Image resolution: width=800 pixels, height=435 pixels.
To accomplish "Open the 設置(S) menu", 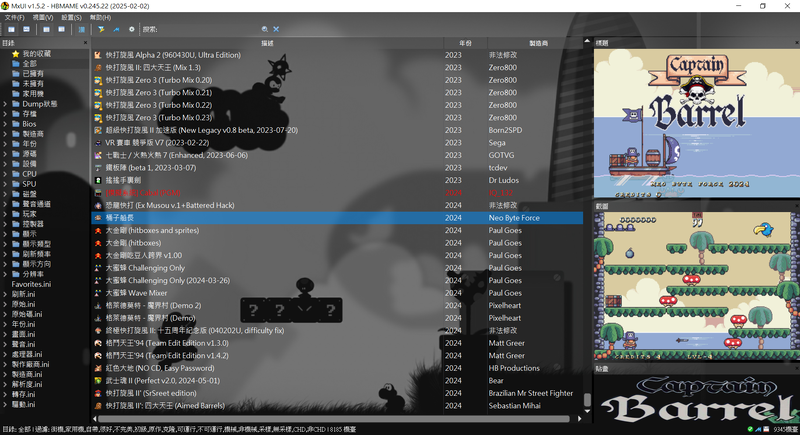I will (x=71, y=17).
